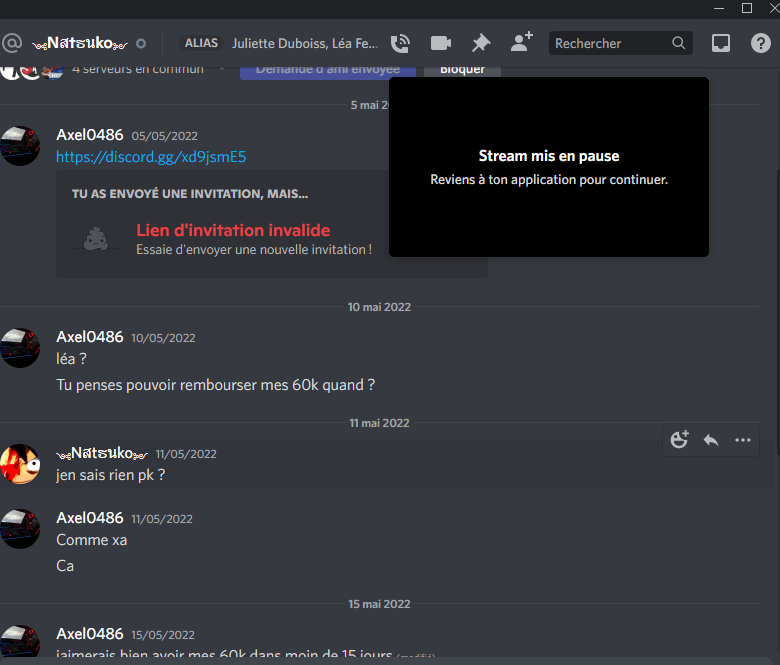Image resolution: width=780 pixels, height=665 pixels.
Task: Click the alias list 'Juliette Duboiss, Léa Fe...'
Action: tap(305, 43)
